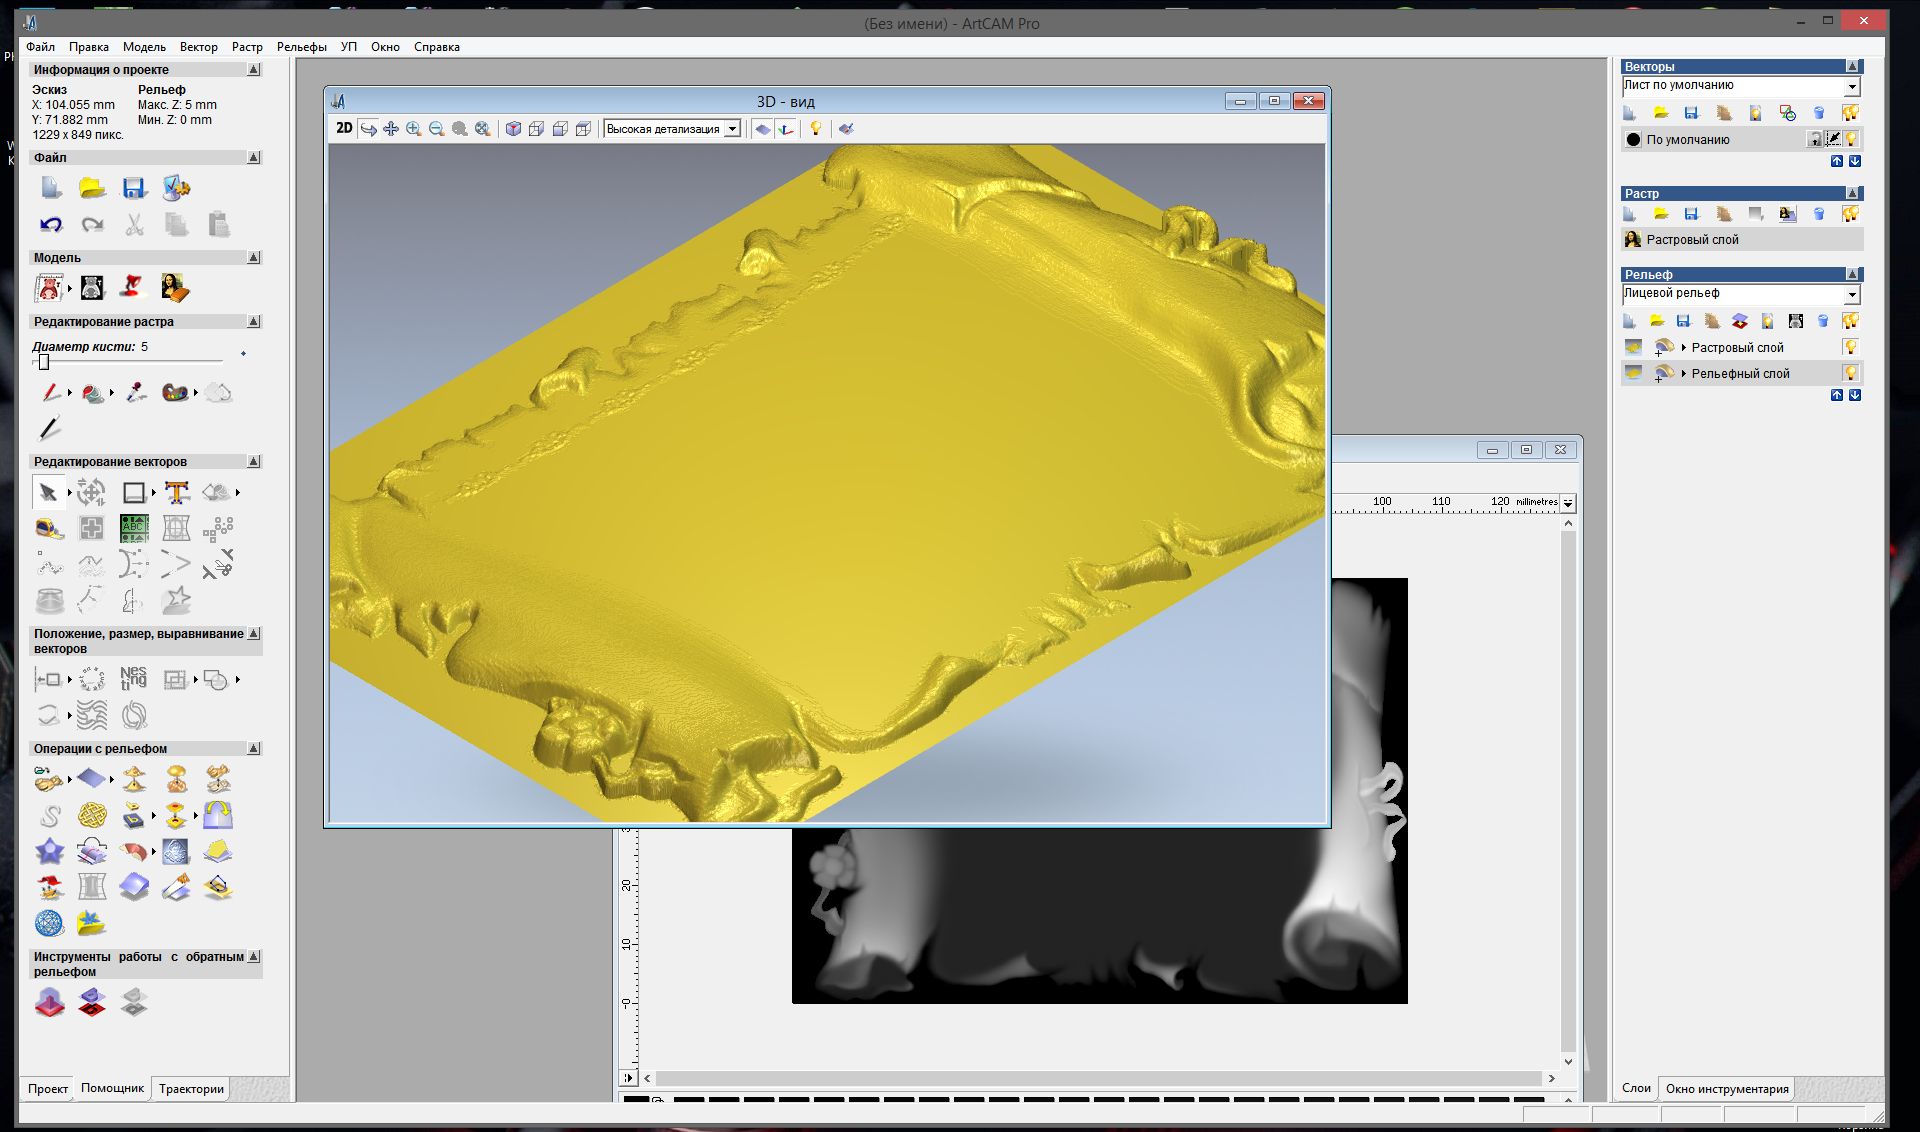Toggle visibility of Рельефный слой
The height and width of the screenshot is (1132, 1920).
[x=1850, y=373]
